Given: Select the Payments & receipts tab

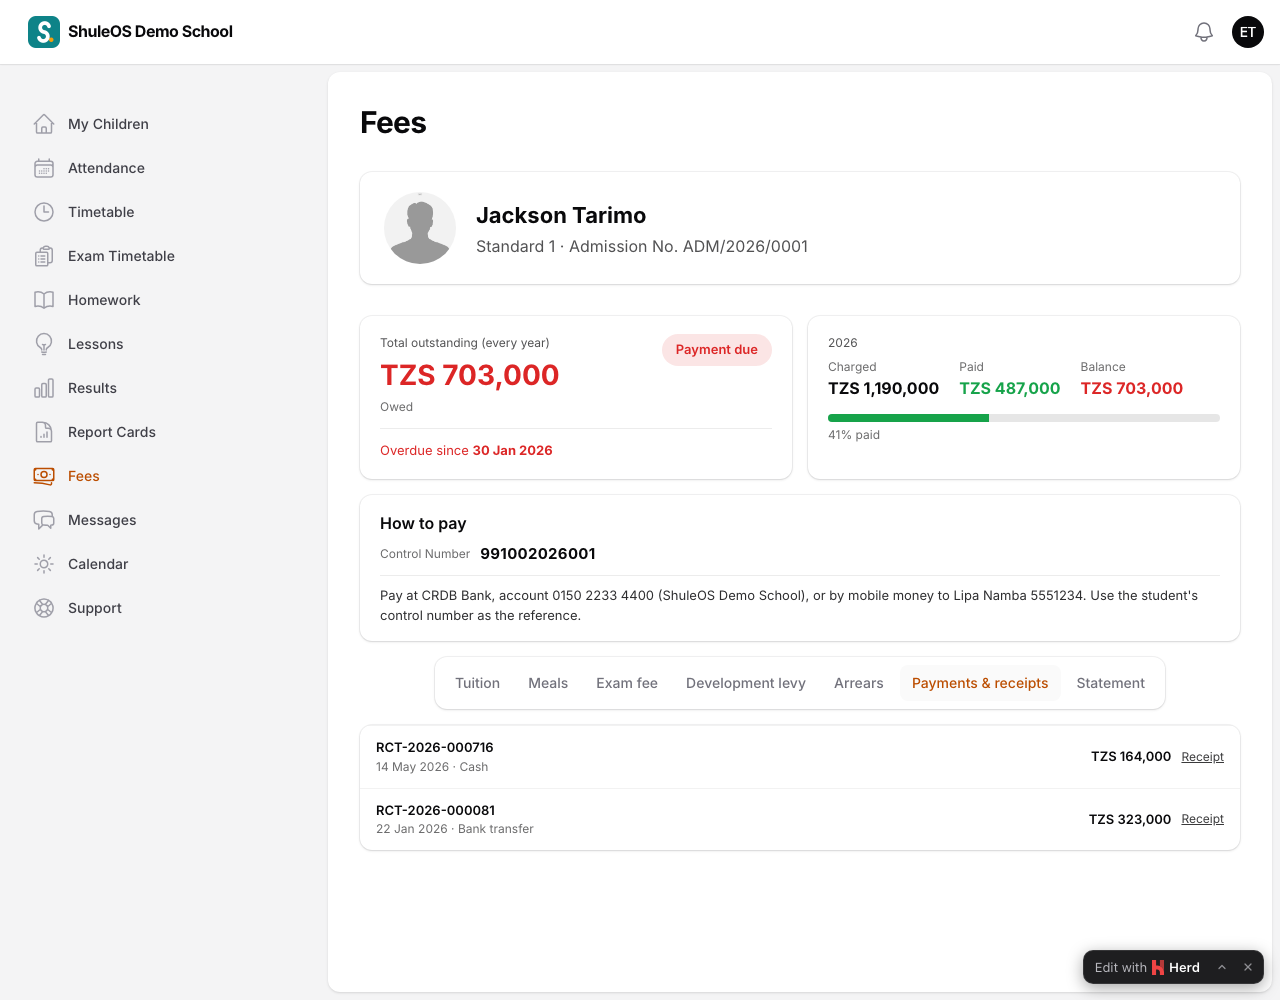Looking at the screenshot, I should [980, 683].
